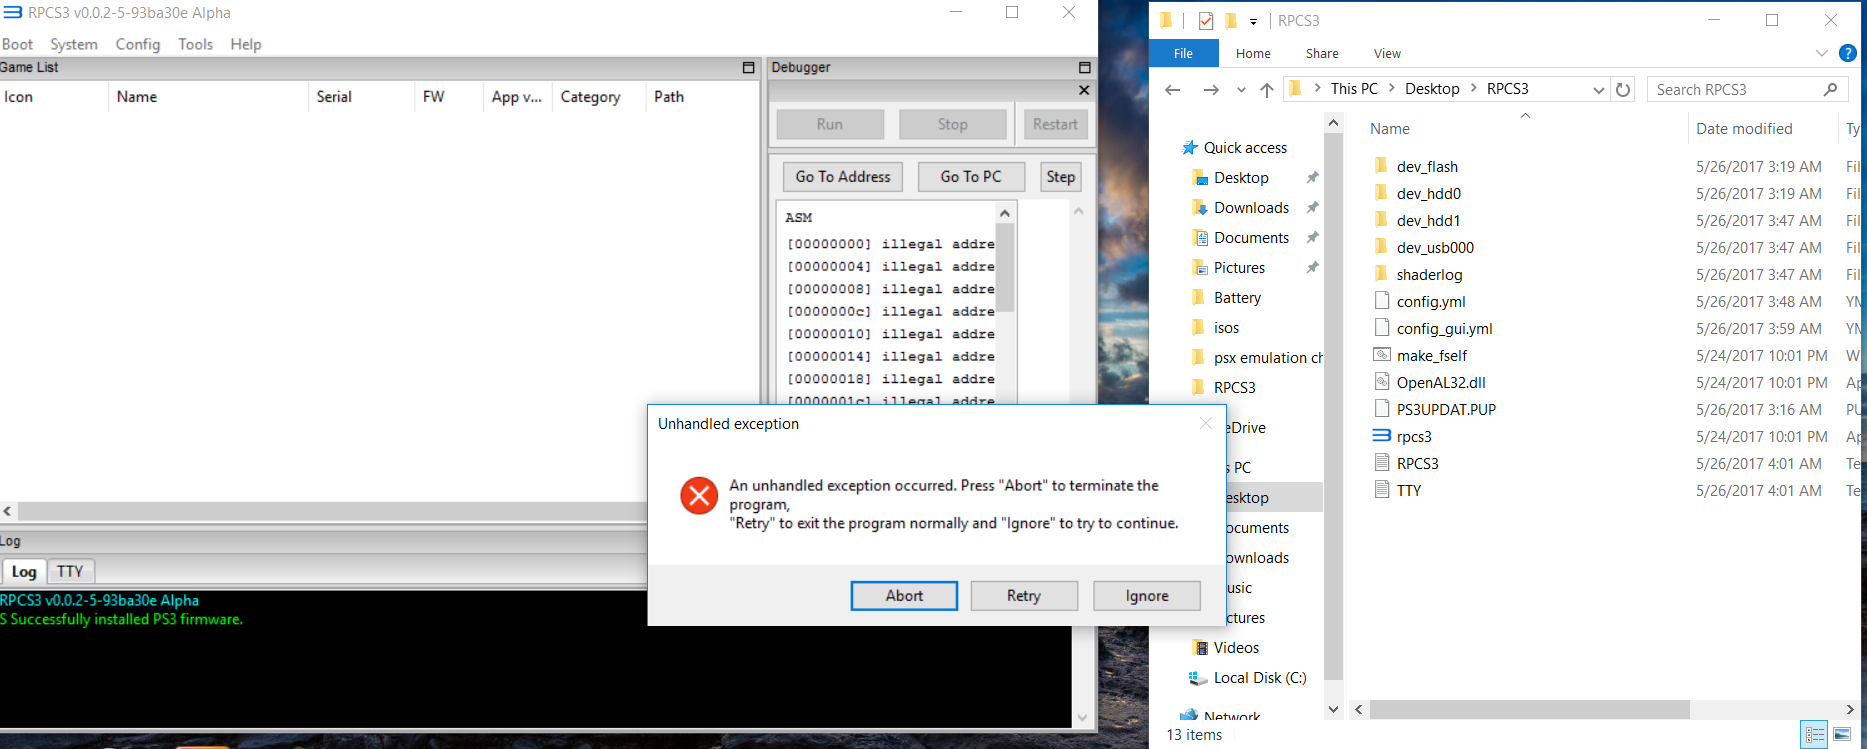Select the make_fself file
1867x749 pixels.
[1432, 355]
